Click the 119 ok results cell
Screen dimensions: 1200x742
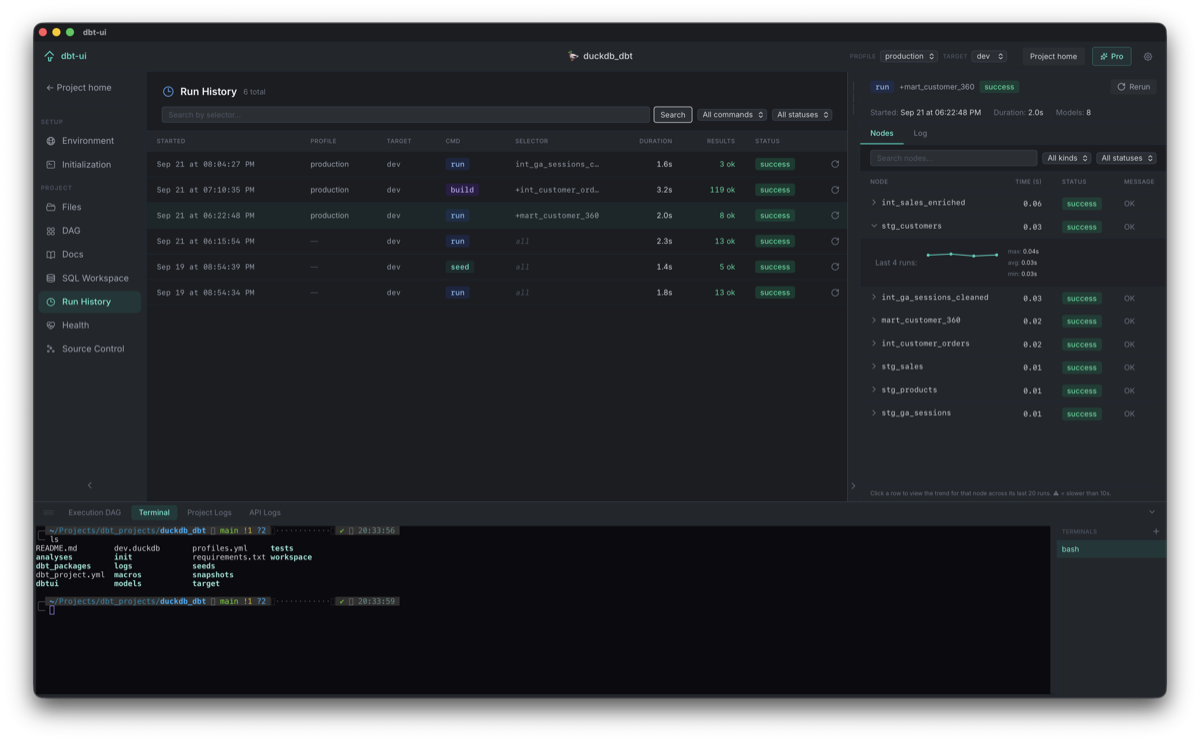click(722, 190)
